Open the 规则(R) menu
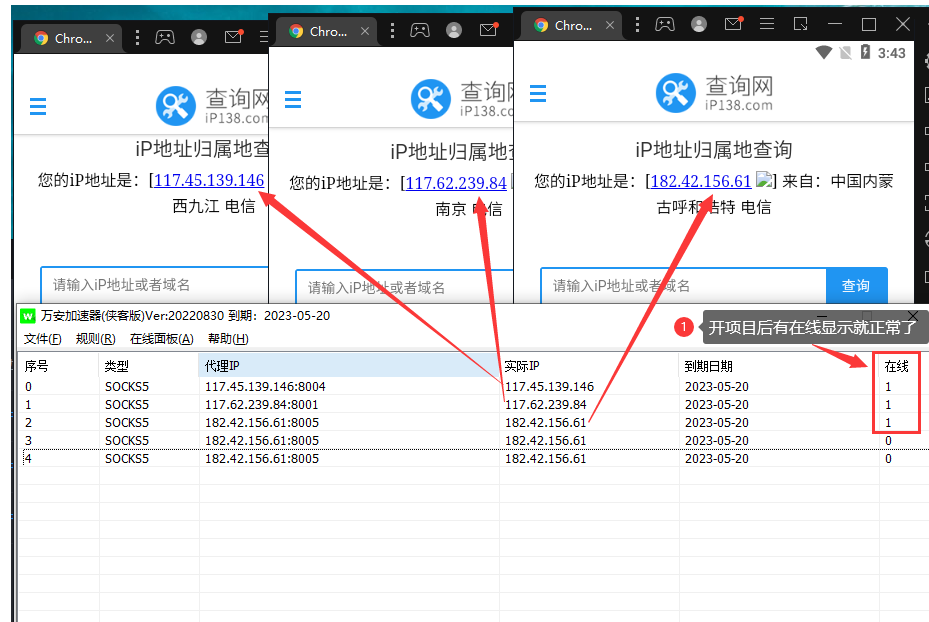 95,339
